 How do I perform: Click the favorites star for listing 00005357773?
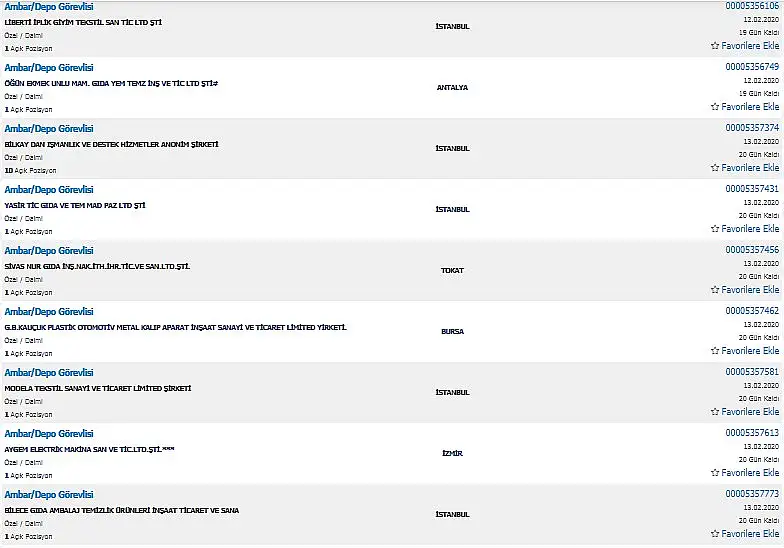click(x=715, y=534)
